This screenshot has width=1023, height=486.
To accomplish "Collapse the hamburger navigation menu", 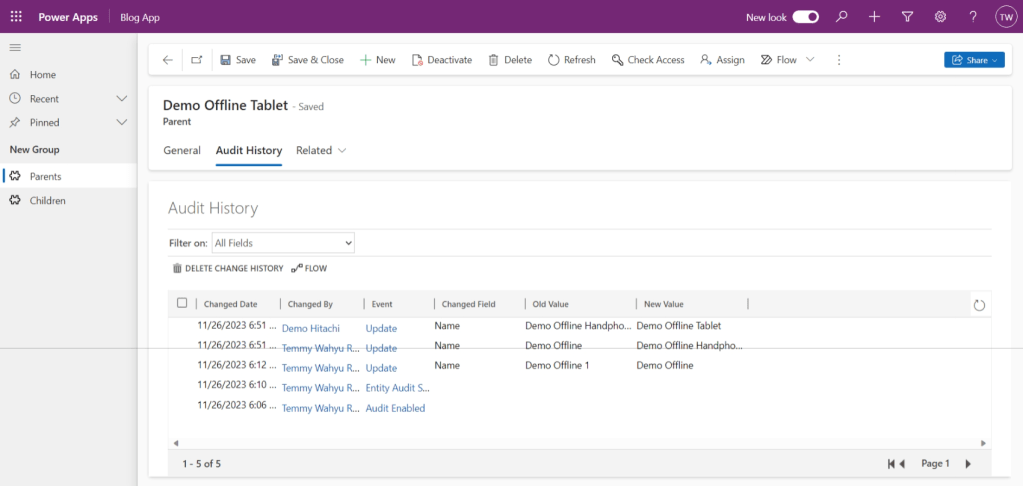I will [x=15, y=48].
